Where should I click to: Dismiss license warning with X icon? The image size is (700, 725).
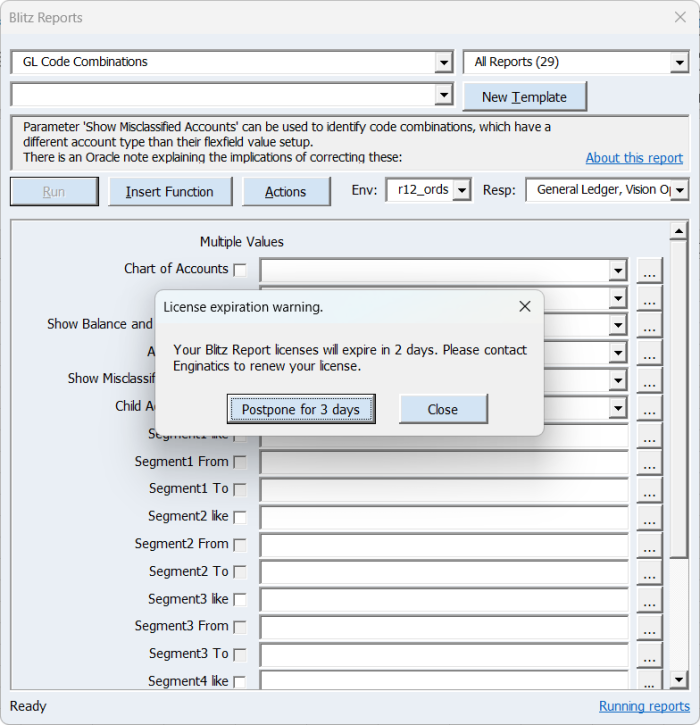click(525, 307)
